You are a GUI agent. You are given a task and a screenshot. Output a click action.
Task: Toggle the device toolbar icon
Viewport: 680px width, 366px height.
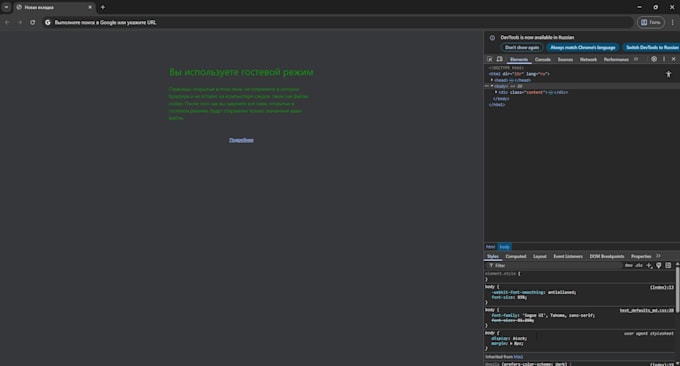(500, 59)
